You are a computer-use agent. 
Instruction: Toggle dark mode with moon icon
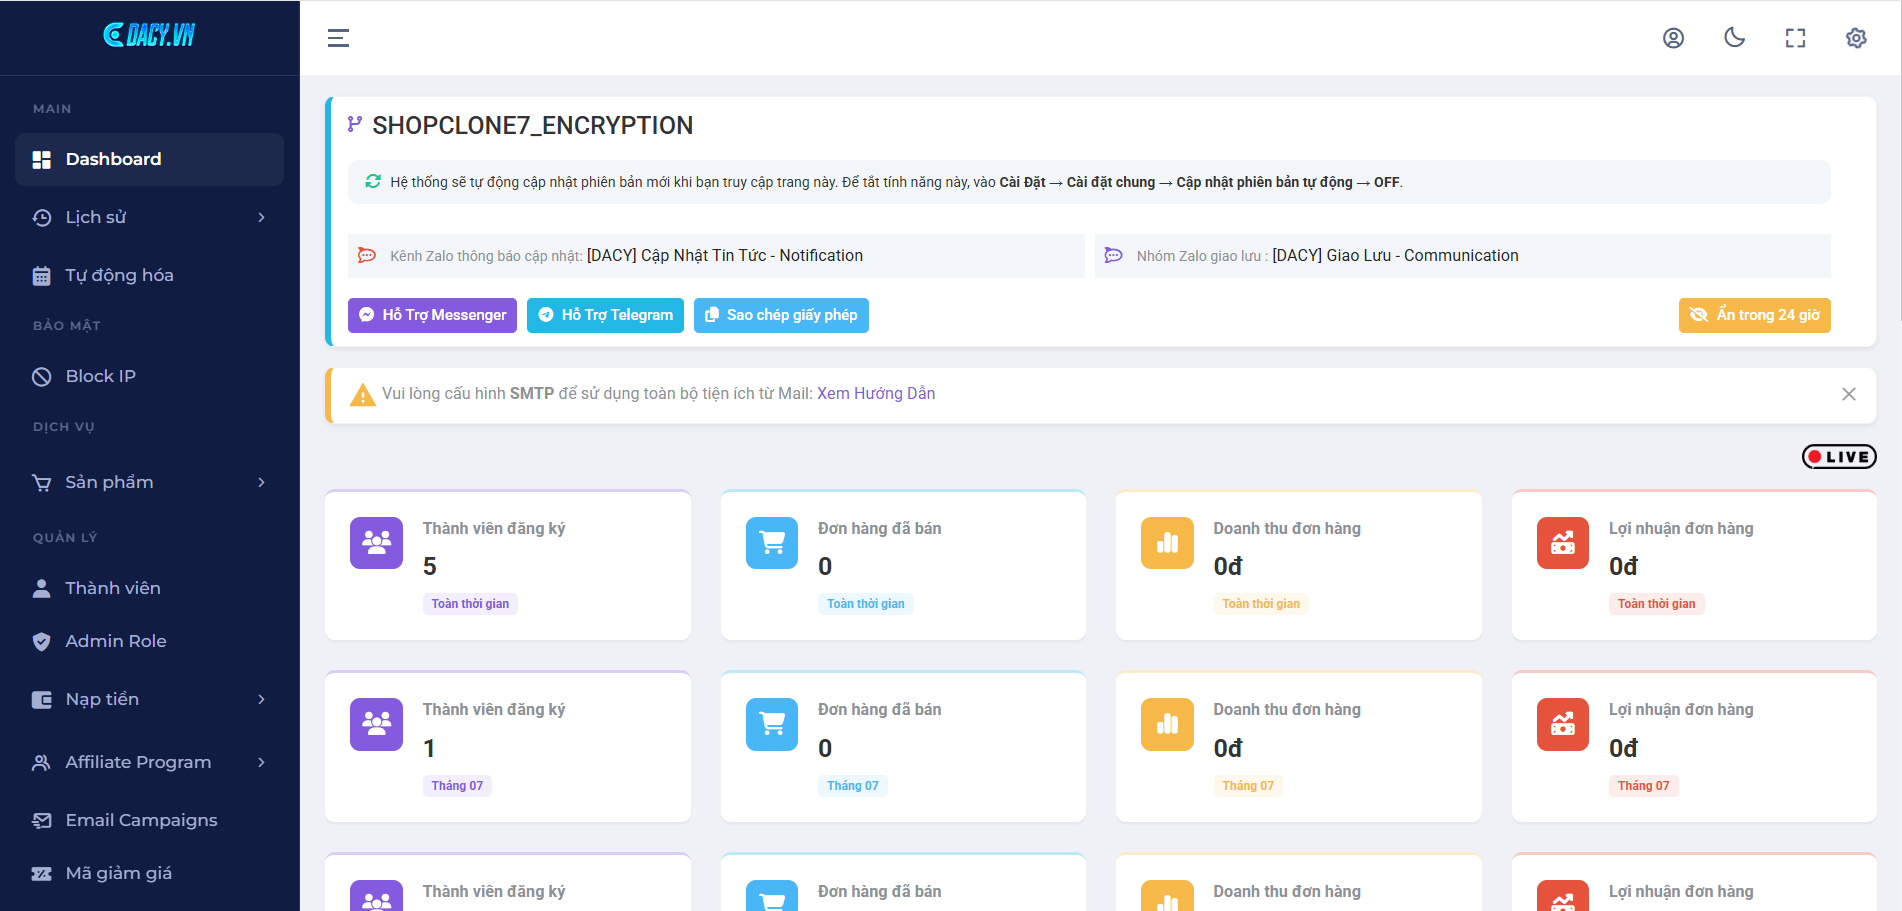[x=1734, y=38]
